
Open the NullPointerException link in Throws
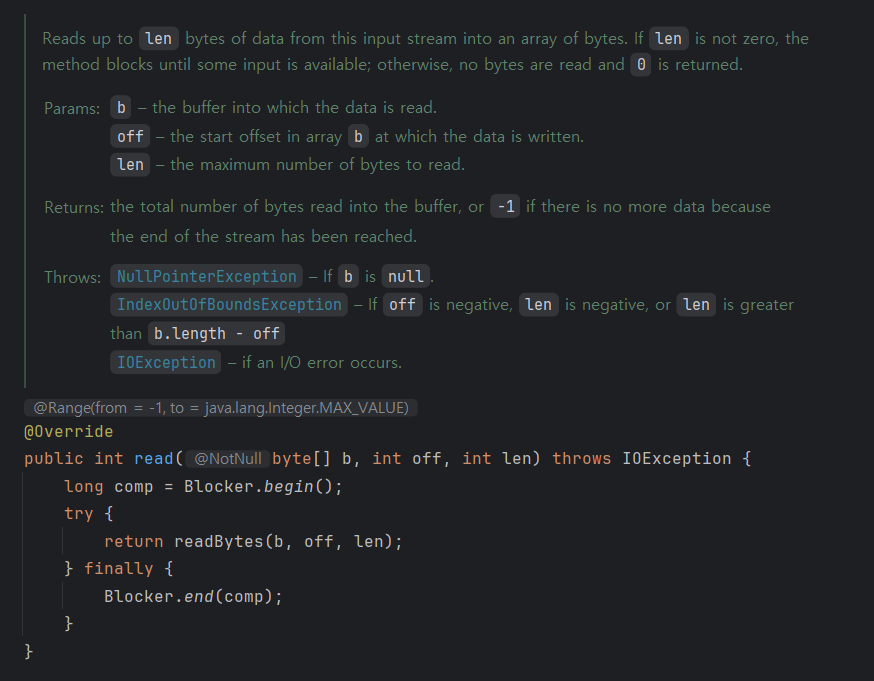(x=206, y=276)
